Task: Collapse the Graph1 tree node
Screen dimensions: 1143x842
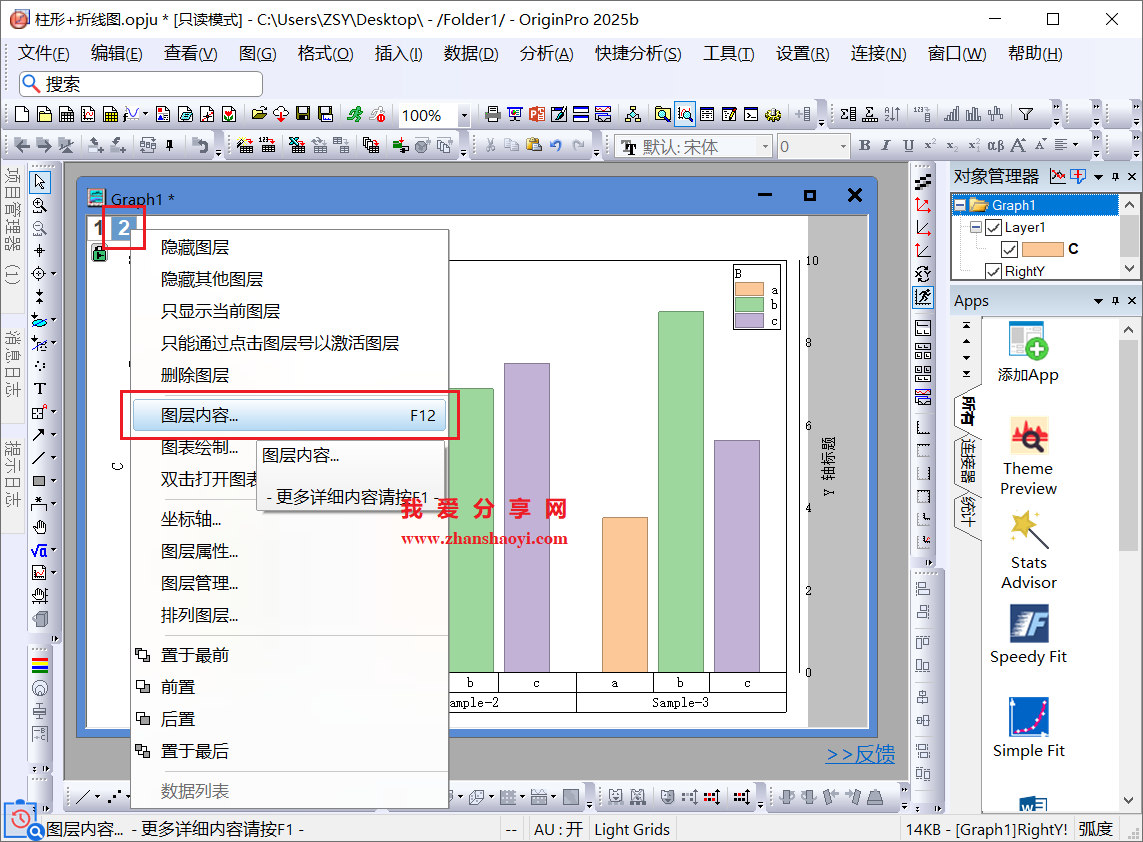Action: [960, 205]
